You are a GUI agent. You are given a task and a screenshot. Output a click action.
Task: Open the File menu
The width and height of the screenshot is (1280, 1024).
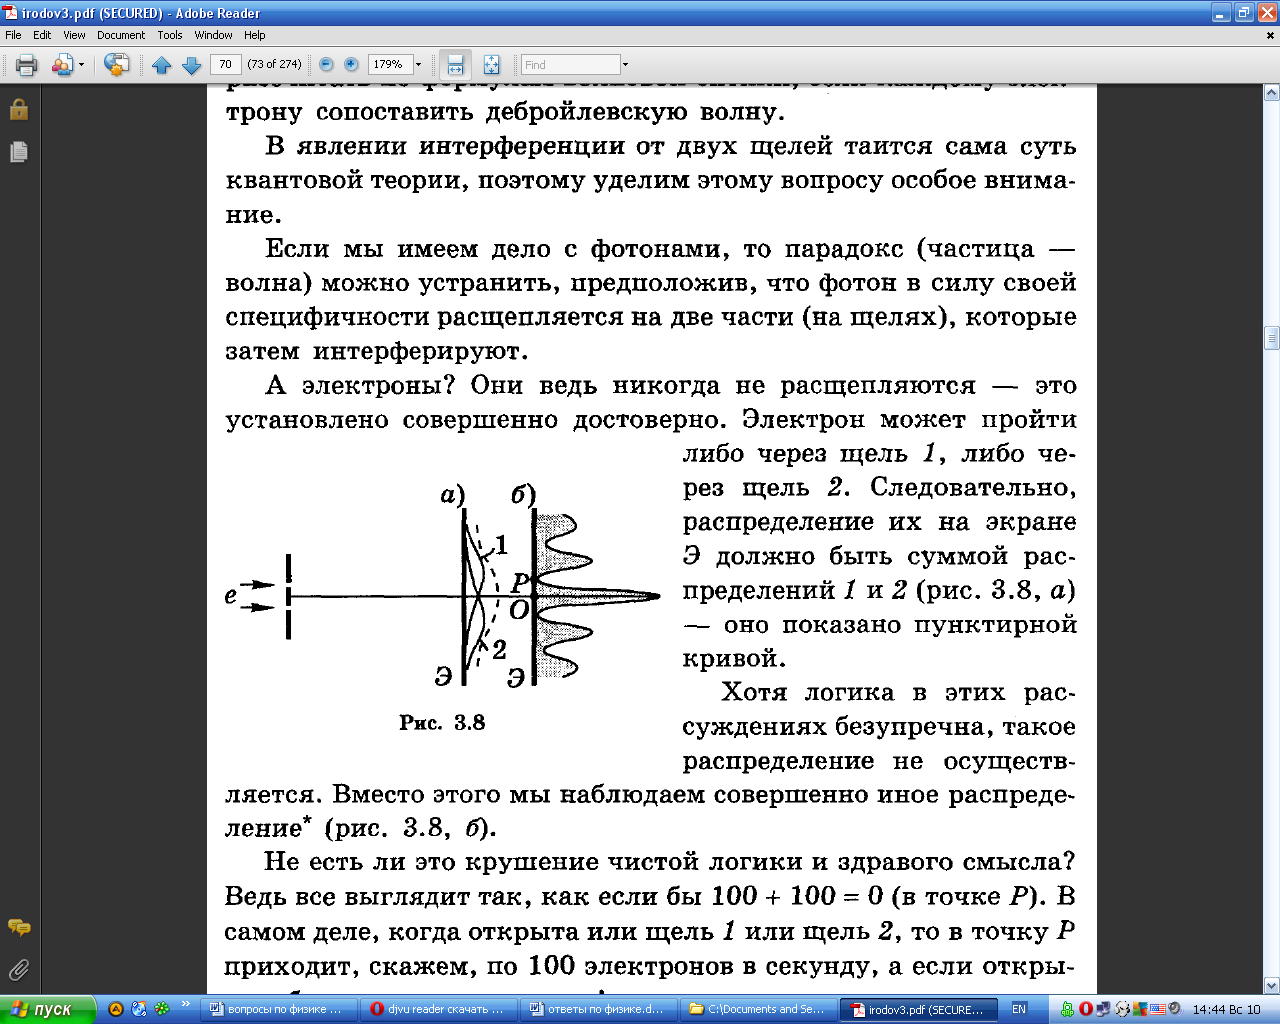(13, 35)
